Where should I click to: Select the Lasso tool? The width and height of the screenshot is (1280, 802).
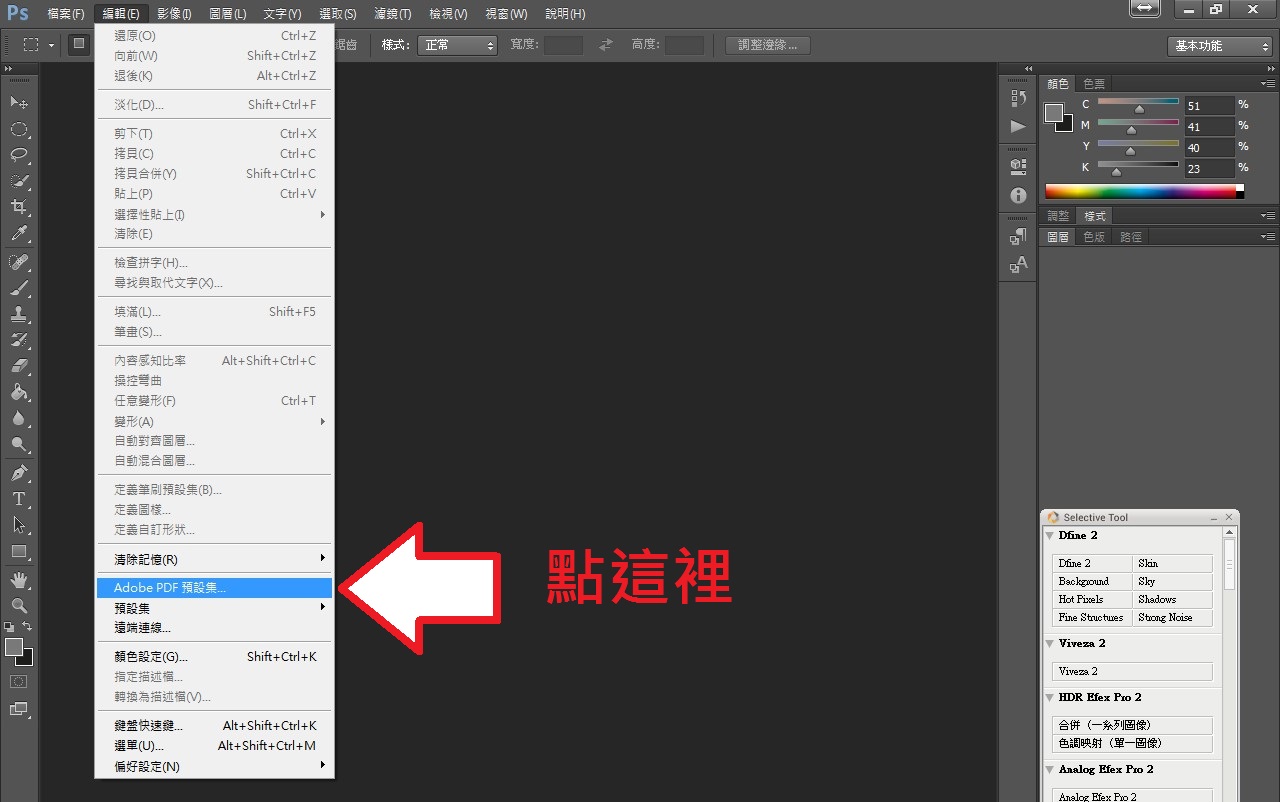point(19,155)
